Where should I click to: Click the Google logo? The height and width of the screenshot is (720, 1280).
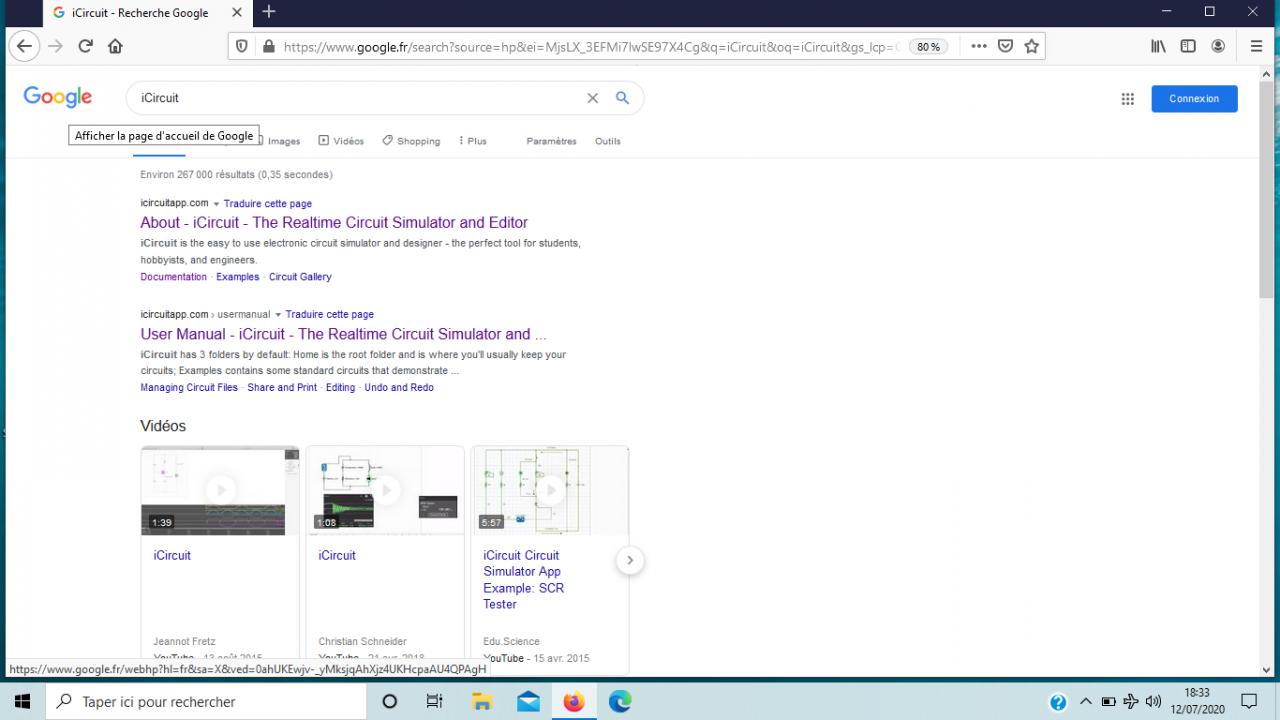[x=58, y=97]
